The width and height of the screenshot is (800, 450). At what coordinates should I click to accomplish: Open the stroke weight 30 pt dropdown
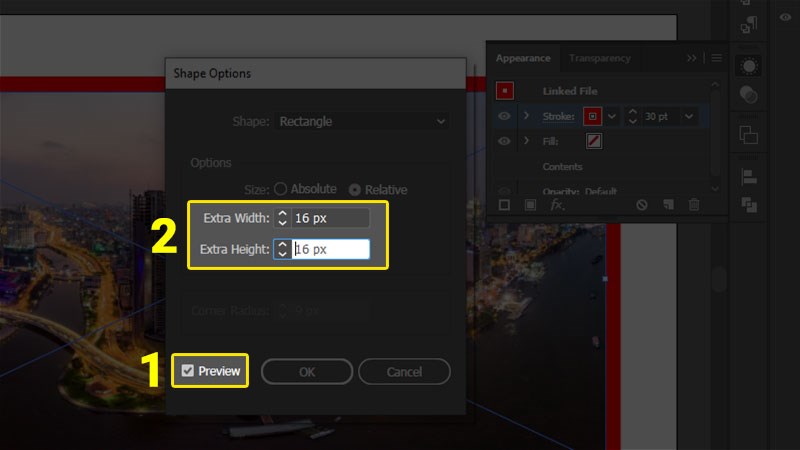(x=689, y=116)
